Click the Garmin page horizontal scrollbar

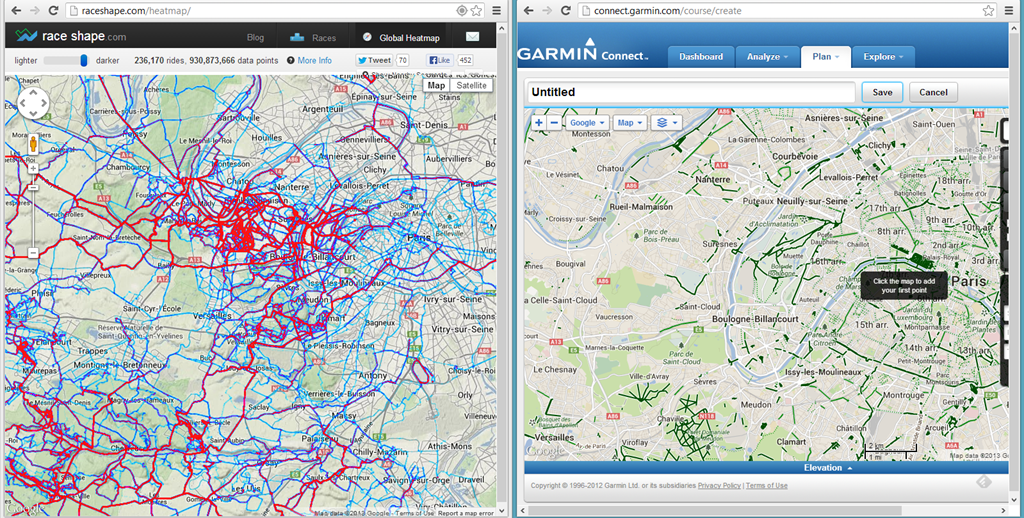tap(715, 510)
